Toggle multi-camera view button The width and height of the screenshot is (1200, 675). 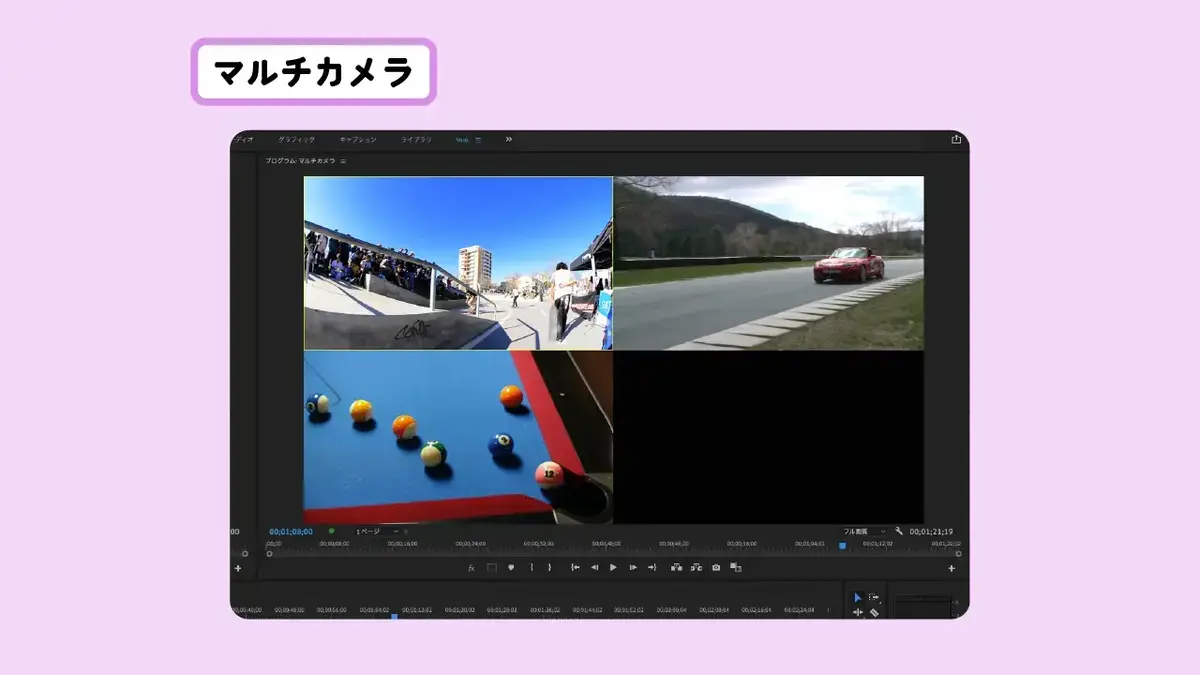tap(736, 567)
